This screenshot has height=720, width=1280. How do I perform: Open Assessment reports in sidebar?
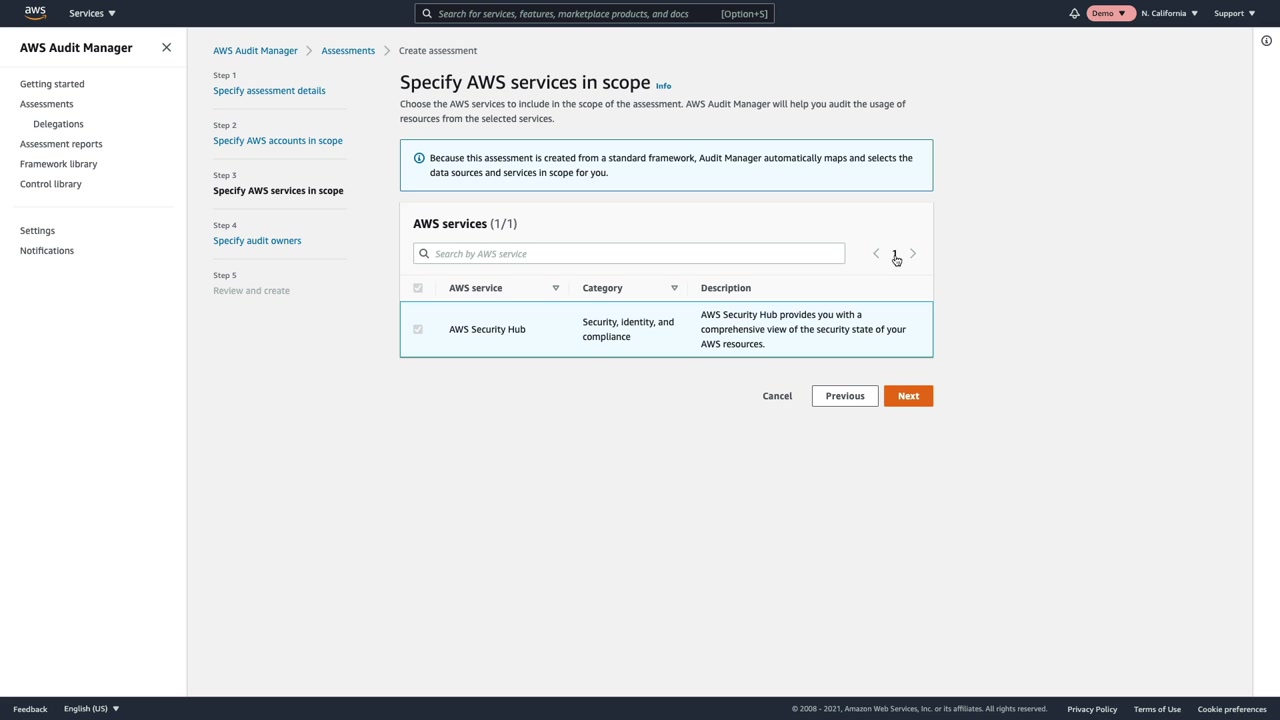pos(61,144)
